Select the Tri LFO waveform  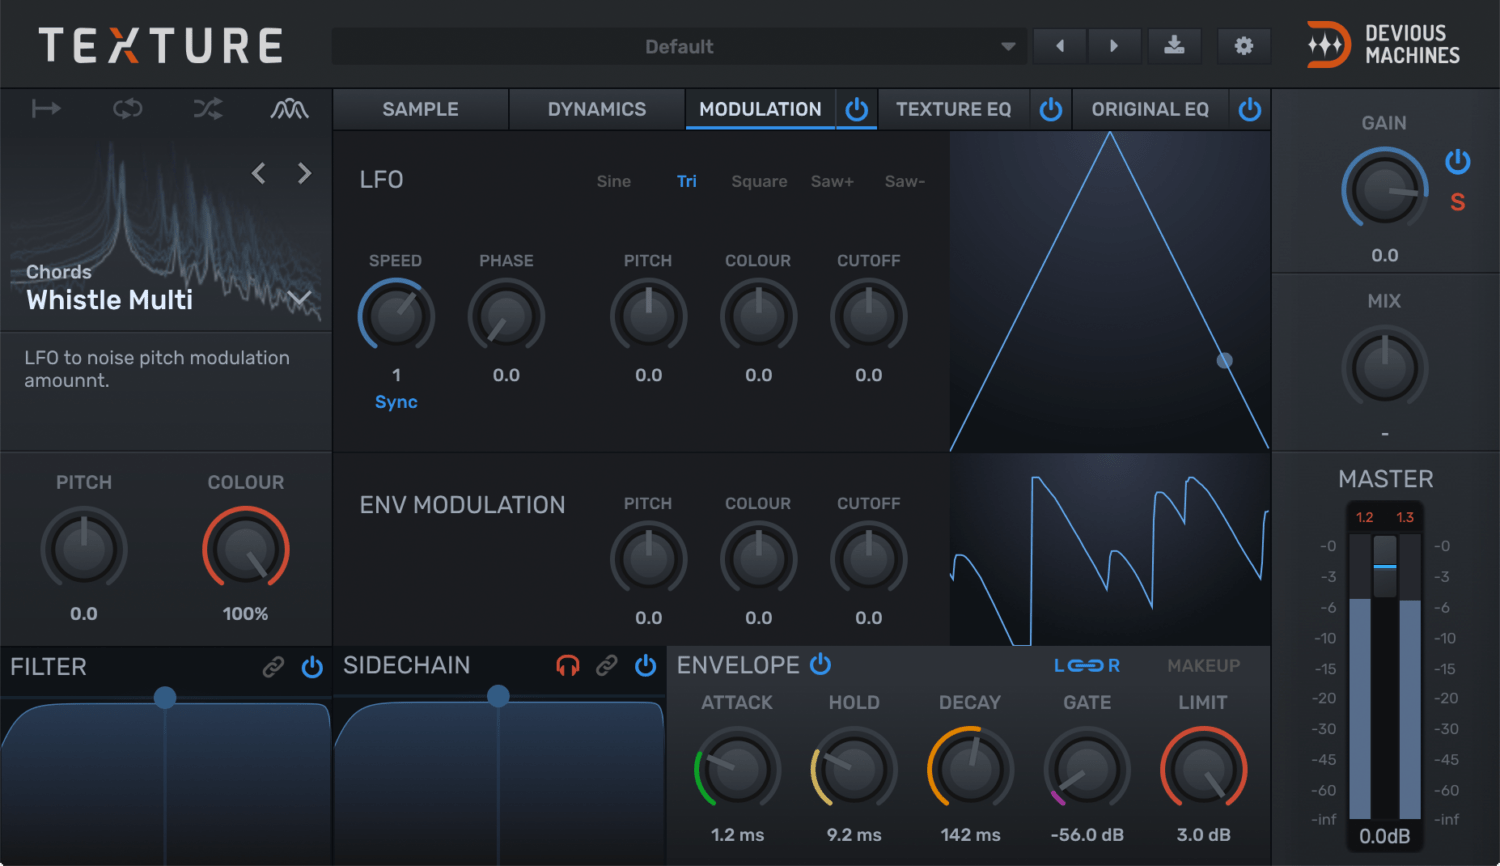(687, 181)
